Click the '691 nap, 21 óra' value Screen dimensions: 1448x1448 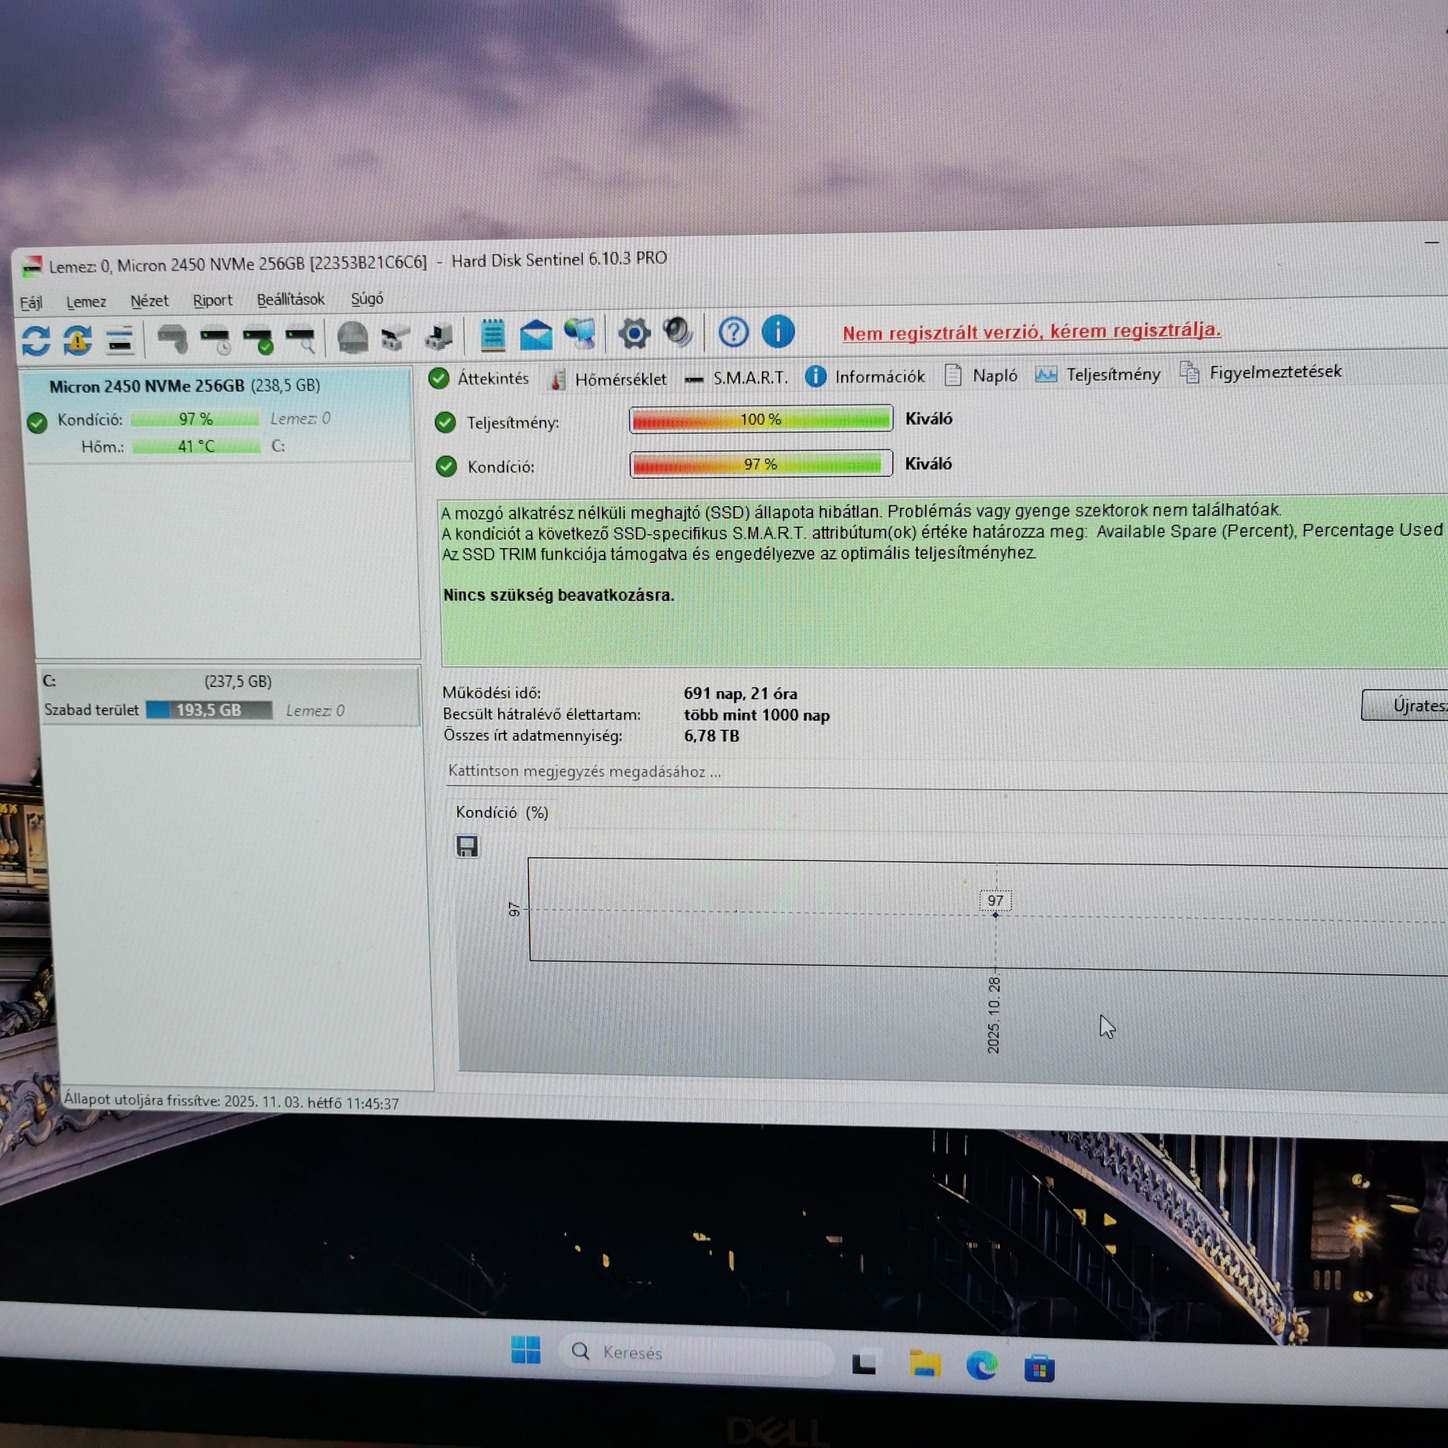[x=740, y=693]
